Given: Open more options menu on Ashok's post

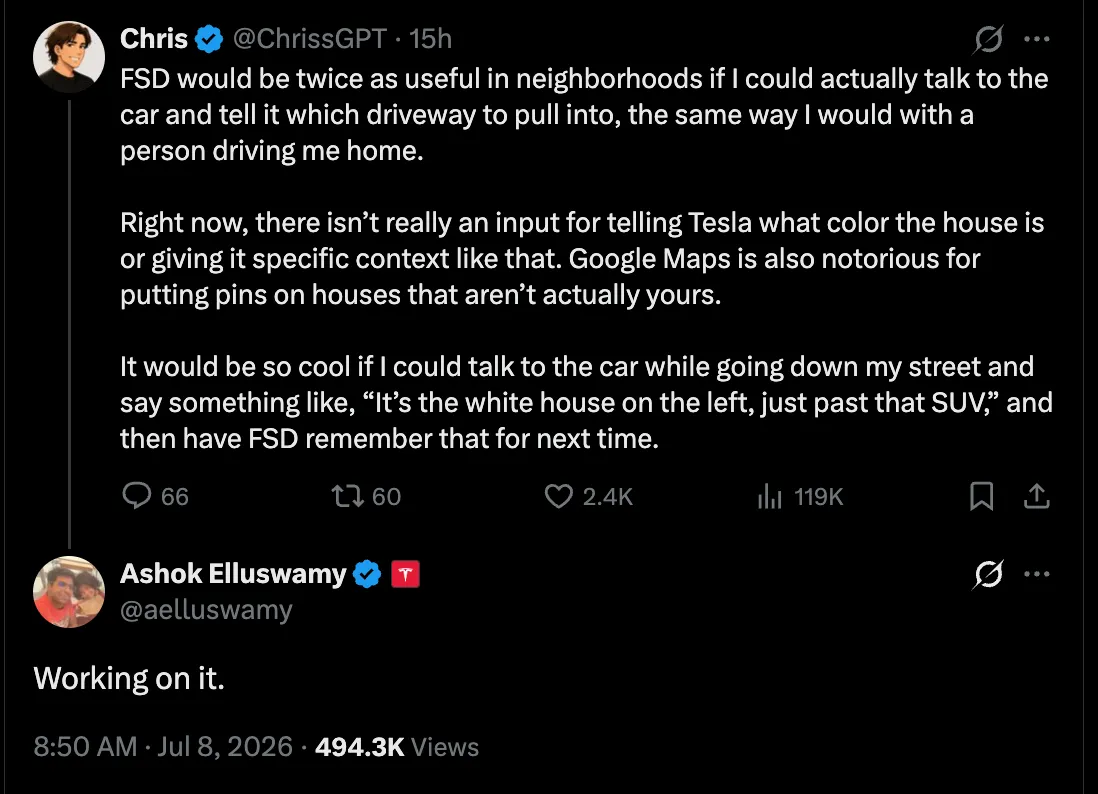Looking at the screenshot, I should coord(1036,574).
